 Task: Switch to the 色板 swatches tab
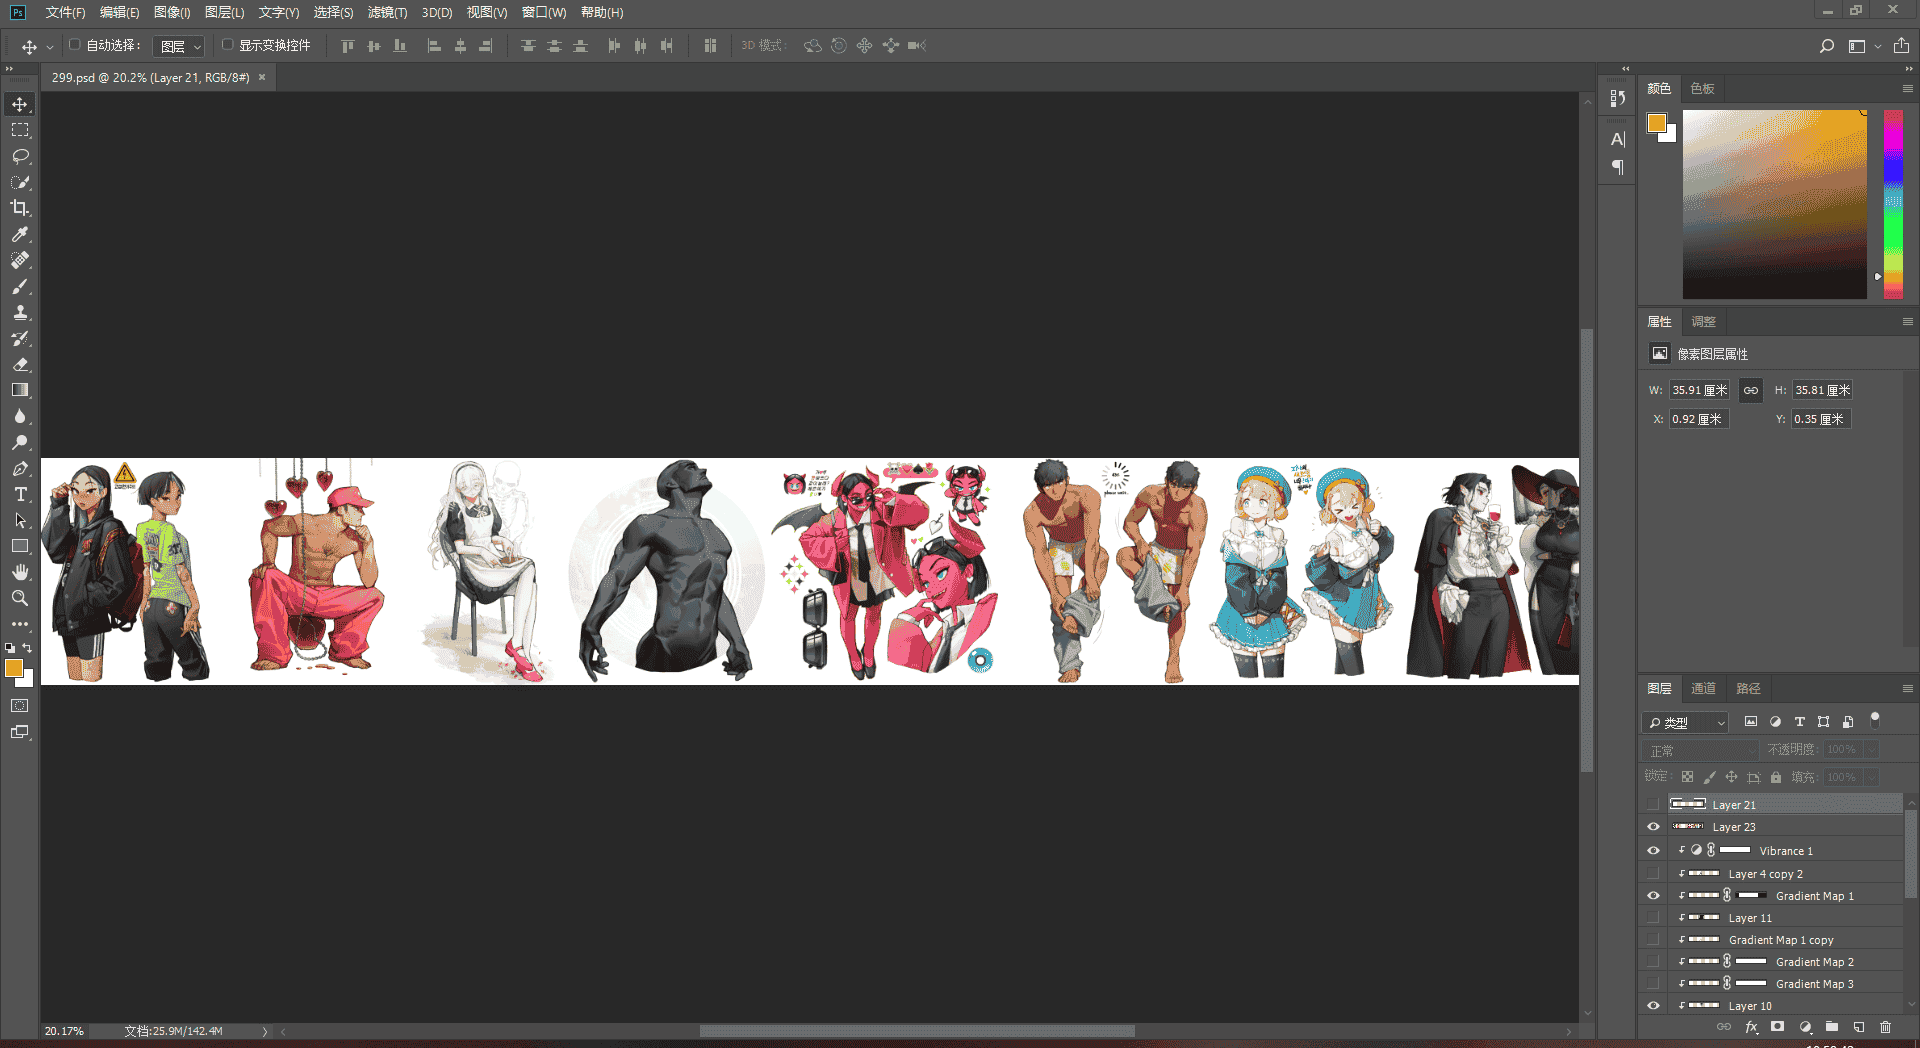pyautogui.click(x=1702, y=89)
